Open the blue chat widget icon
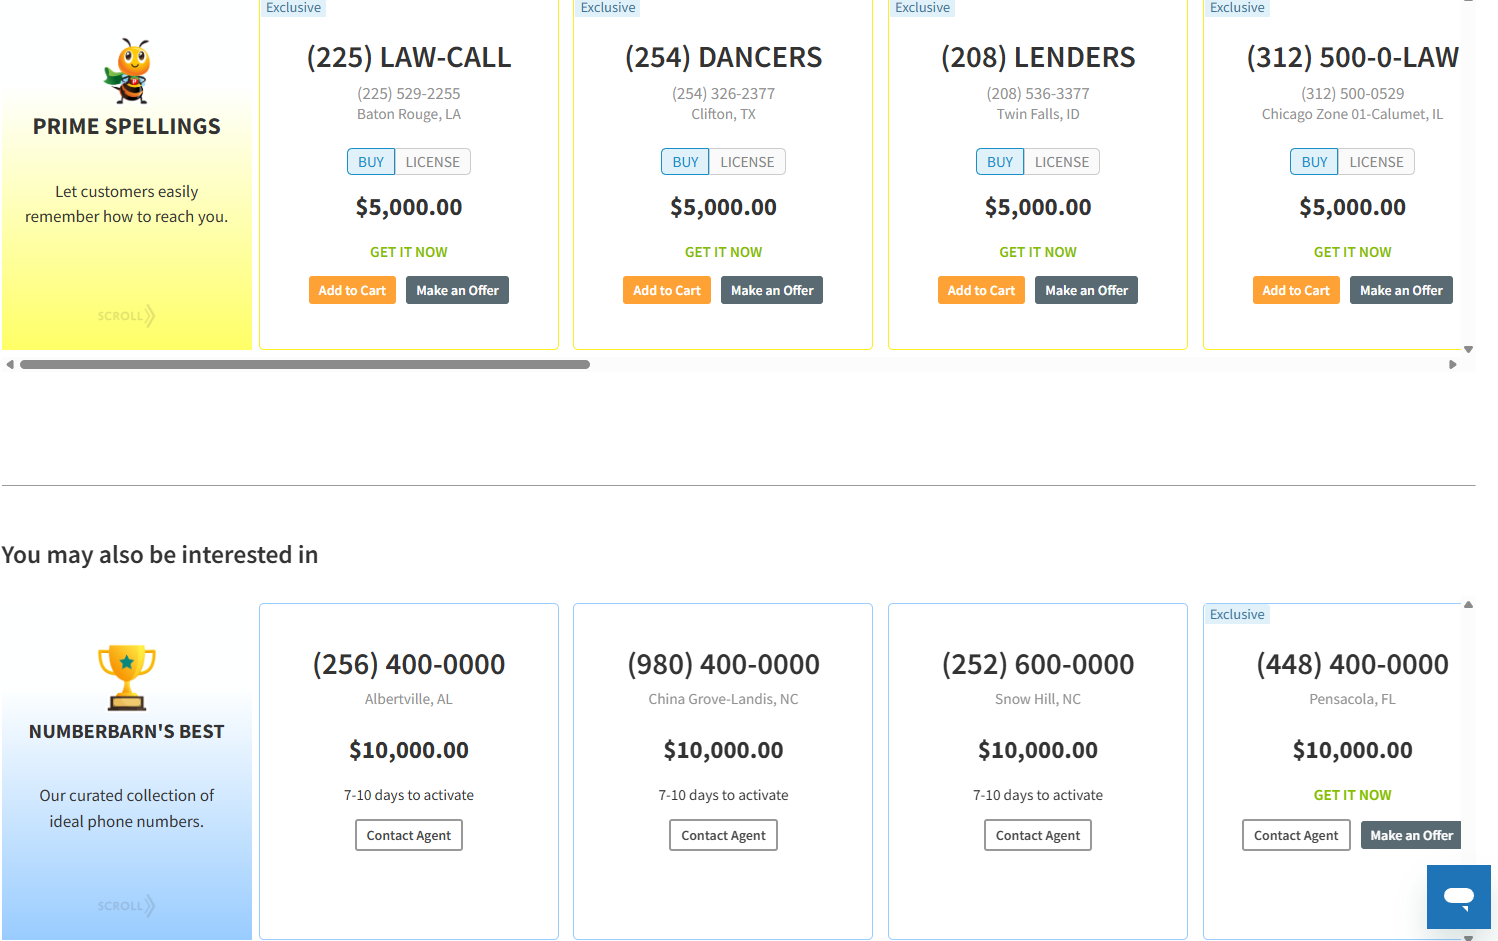This screenshot has height=941, width=1498. (x=1458, y=897)
